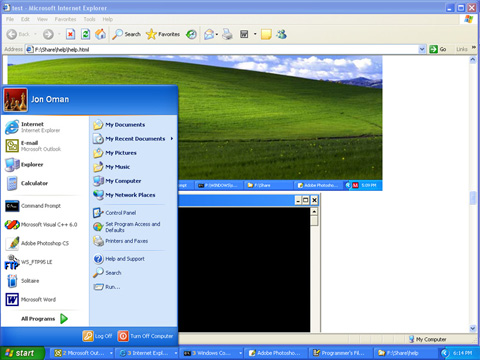
Task: Expand the Edit button dropdown arrow
Action: (x=255, y=34)
